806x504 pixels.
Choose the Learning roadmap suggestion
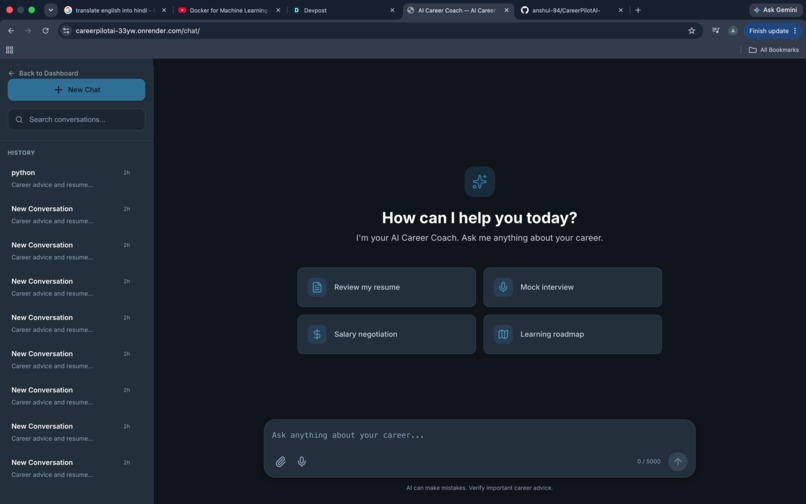[x=573, y=334]
